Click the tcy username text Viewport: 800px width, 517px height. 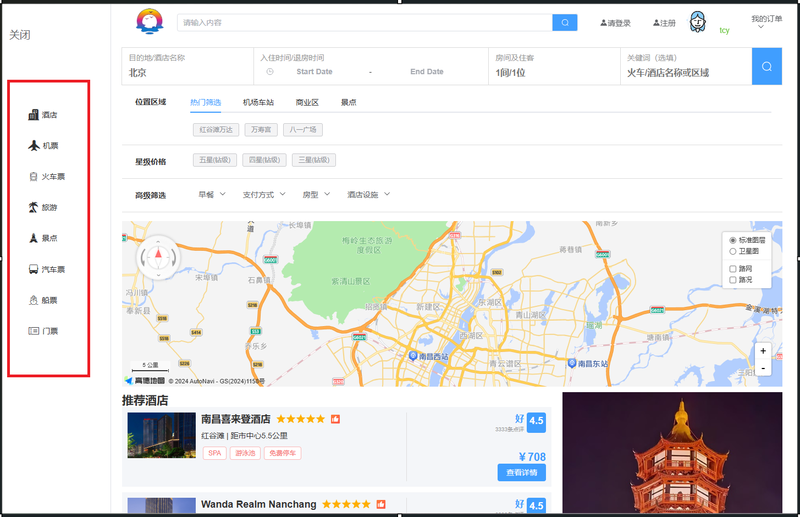[x=724, y=31]
